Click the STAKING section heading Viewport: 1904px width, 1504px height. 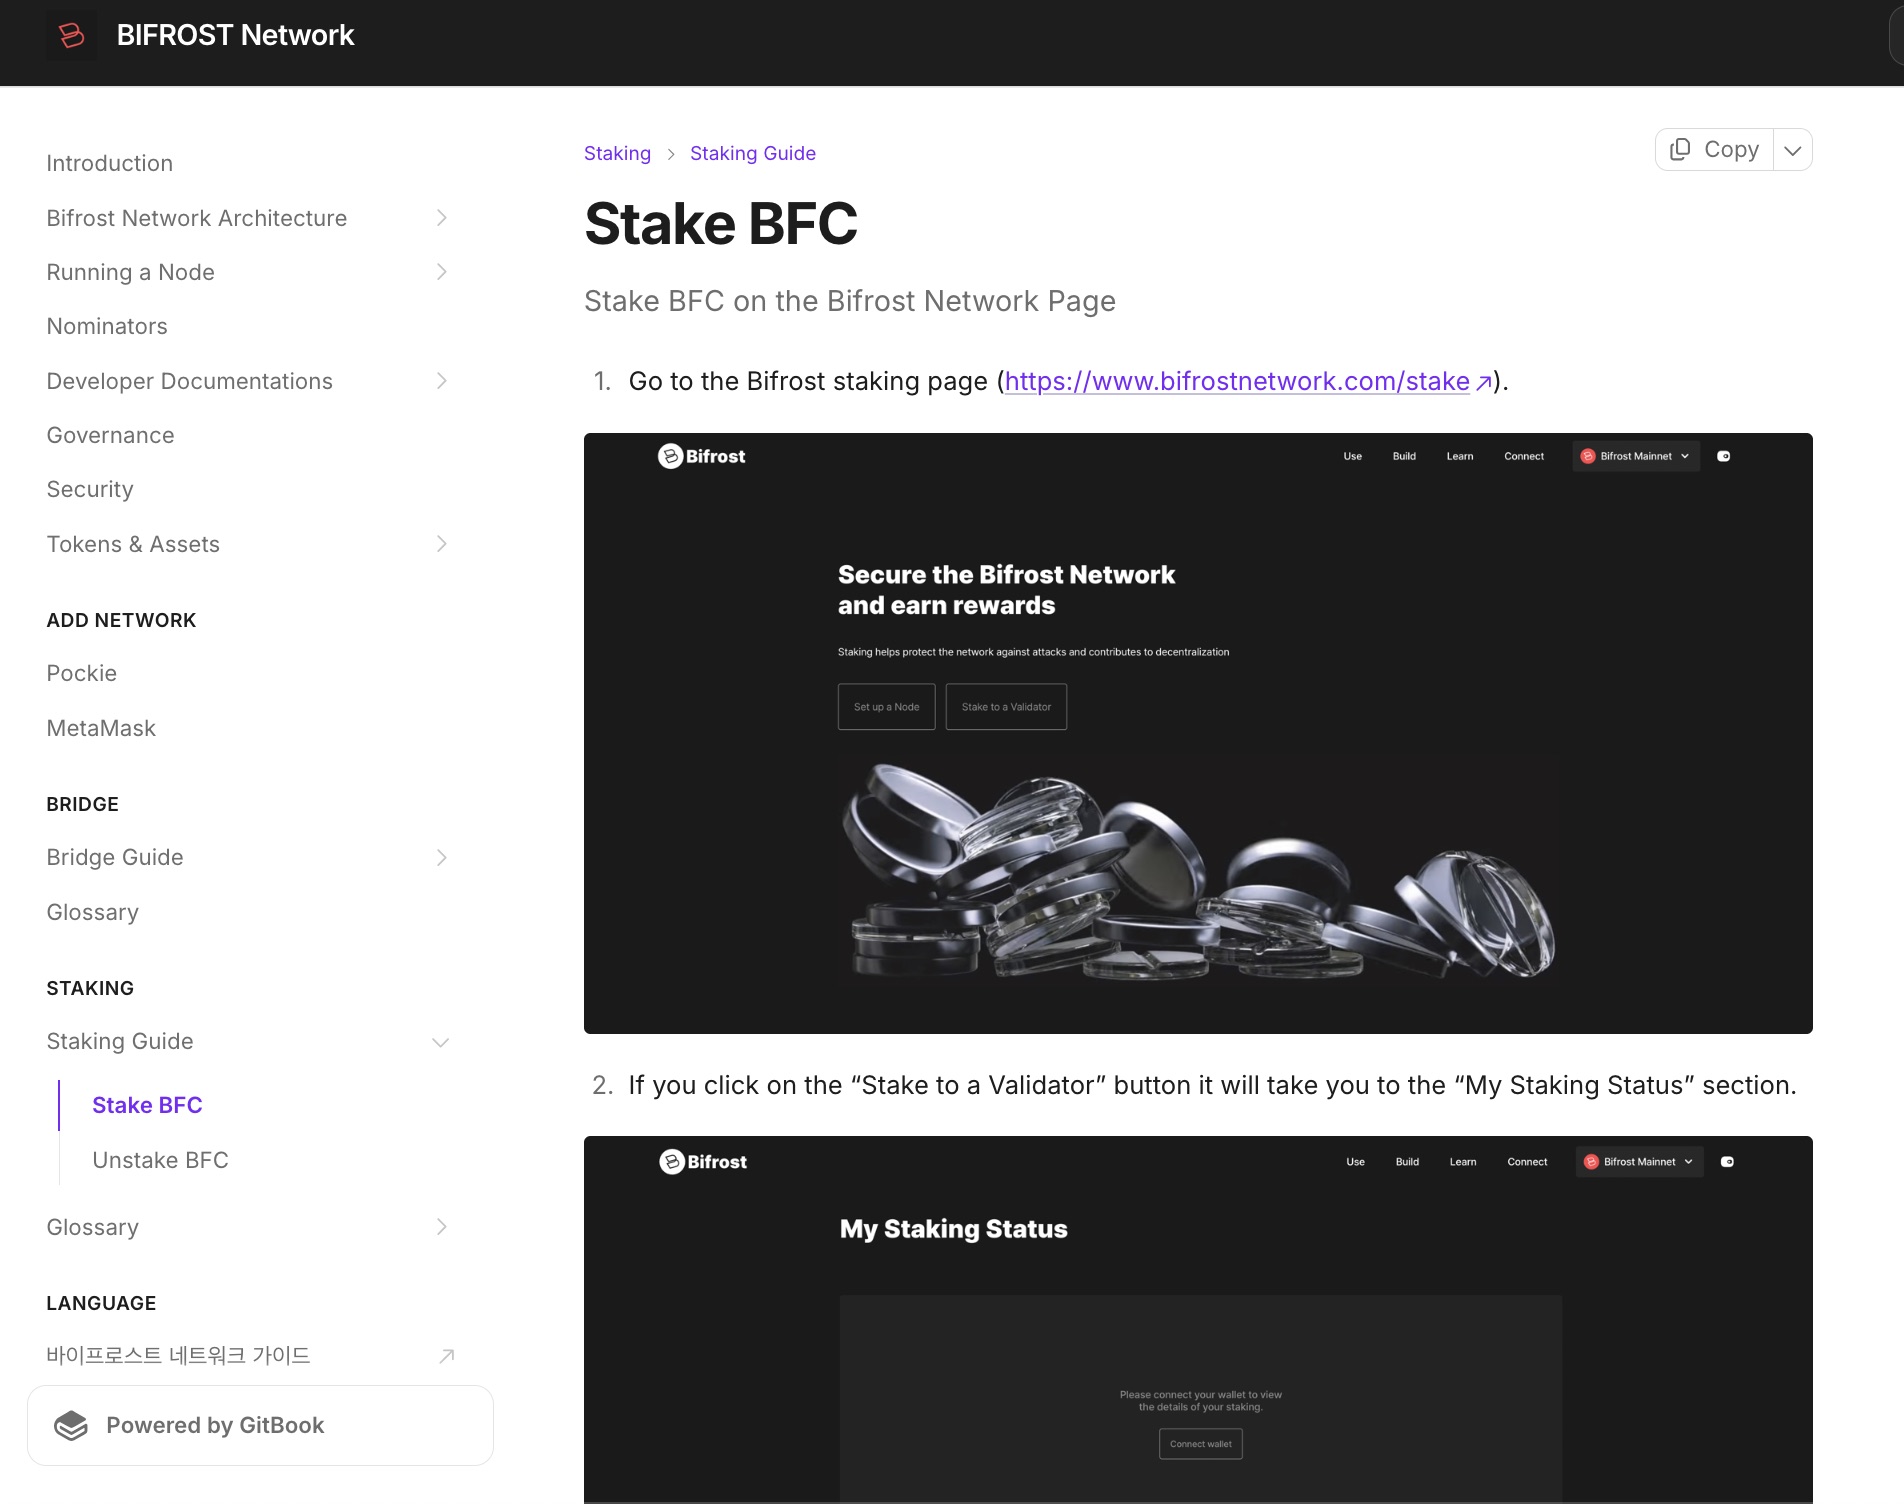[x=90, y=988]
